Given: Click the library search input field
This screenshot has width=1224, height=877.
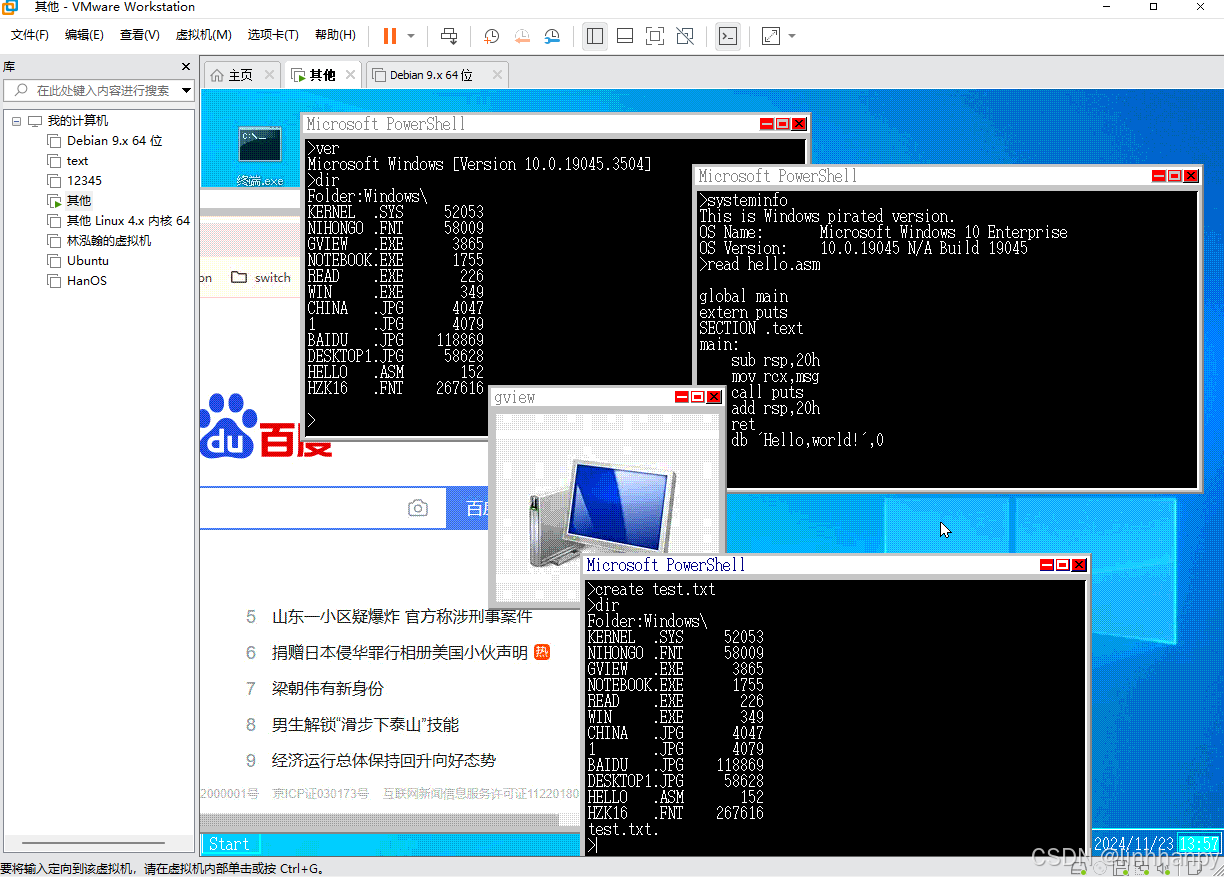Looking at the screenshot, I should click(x=99, y=90).
